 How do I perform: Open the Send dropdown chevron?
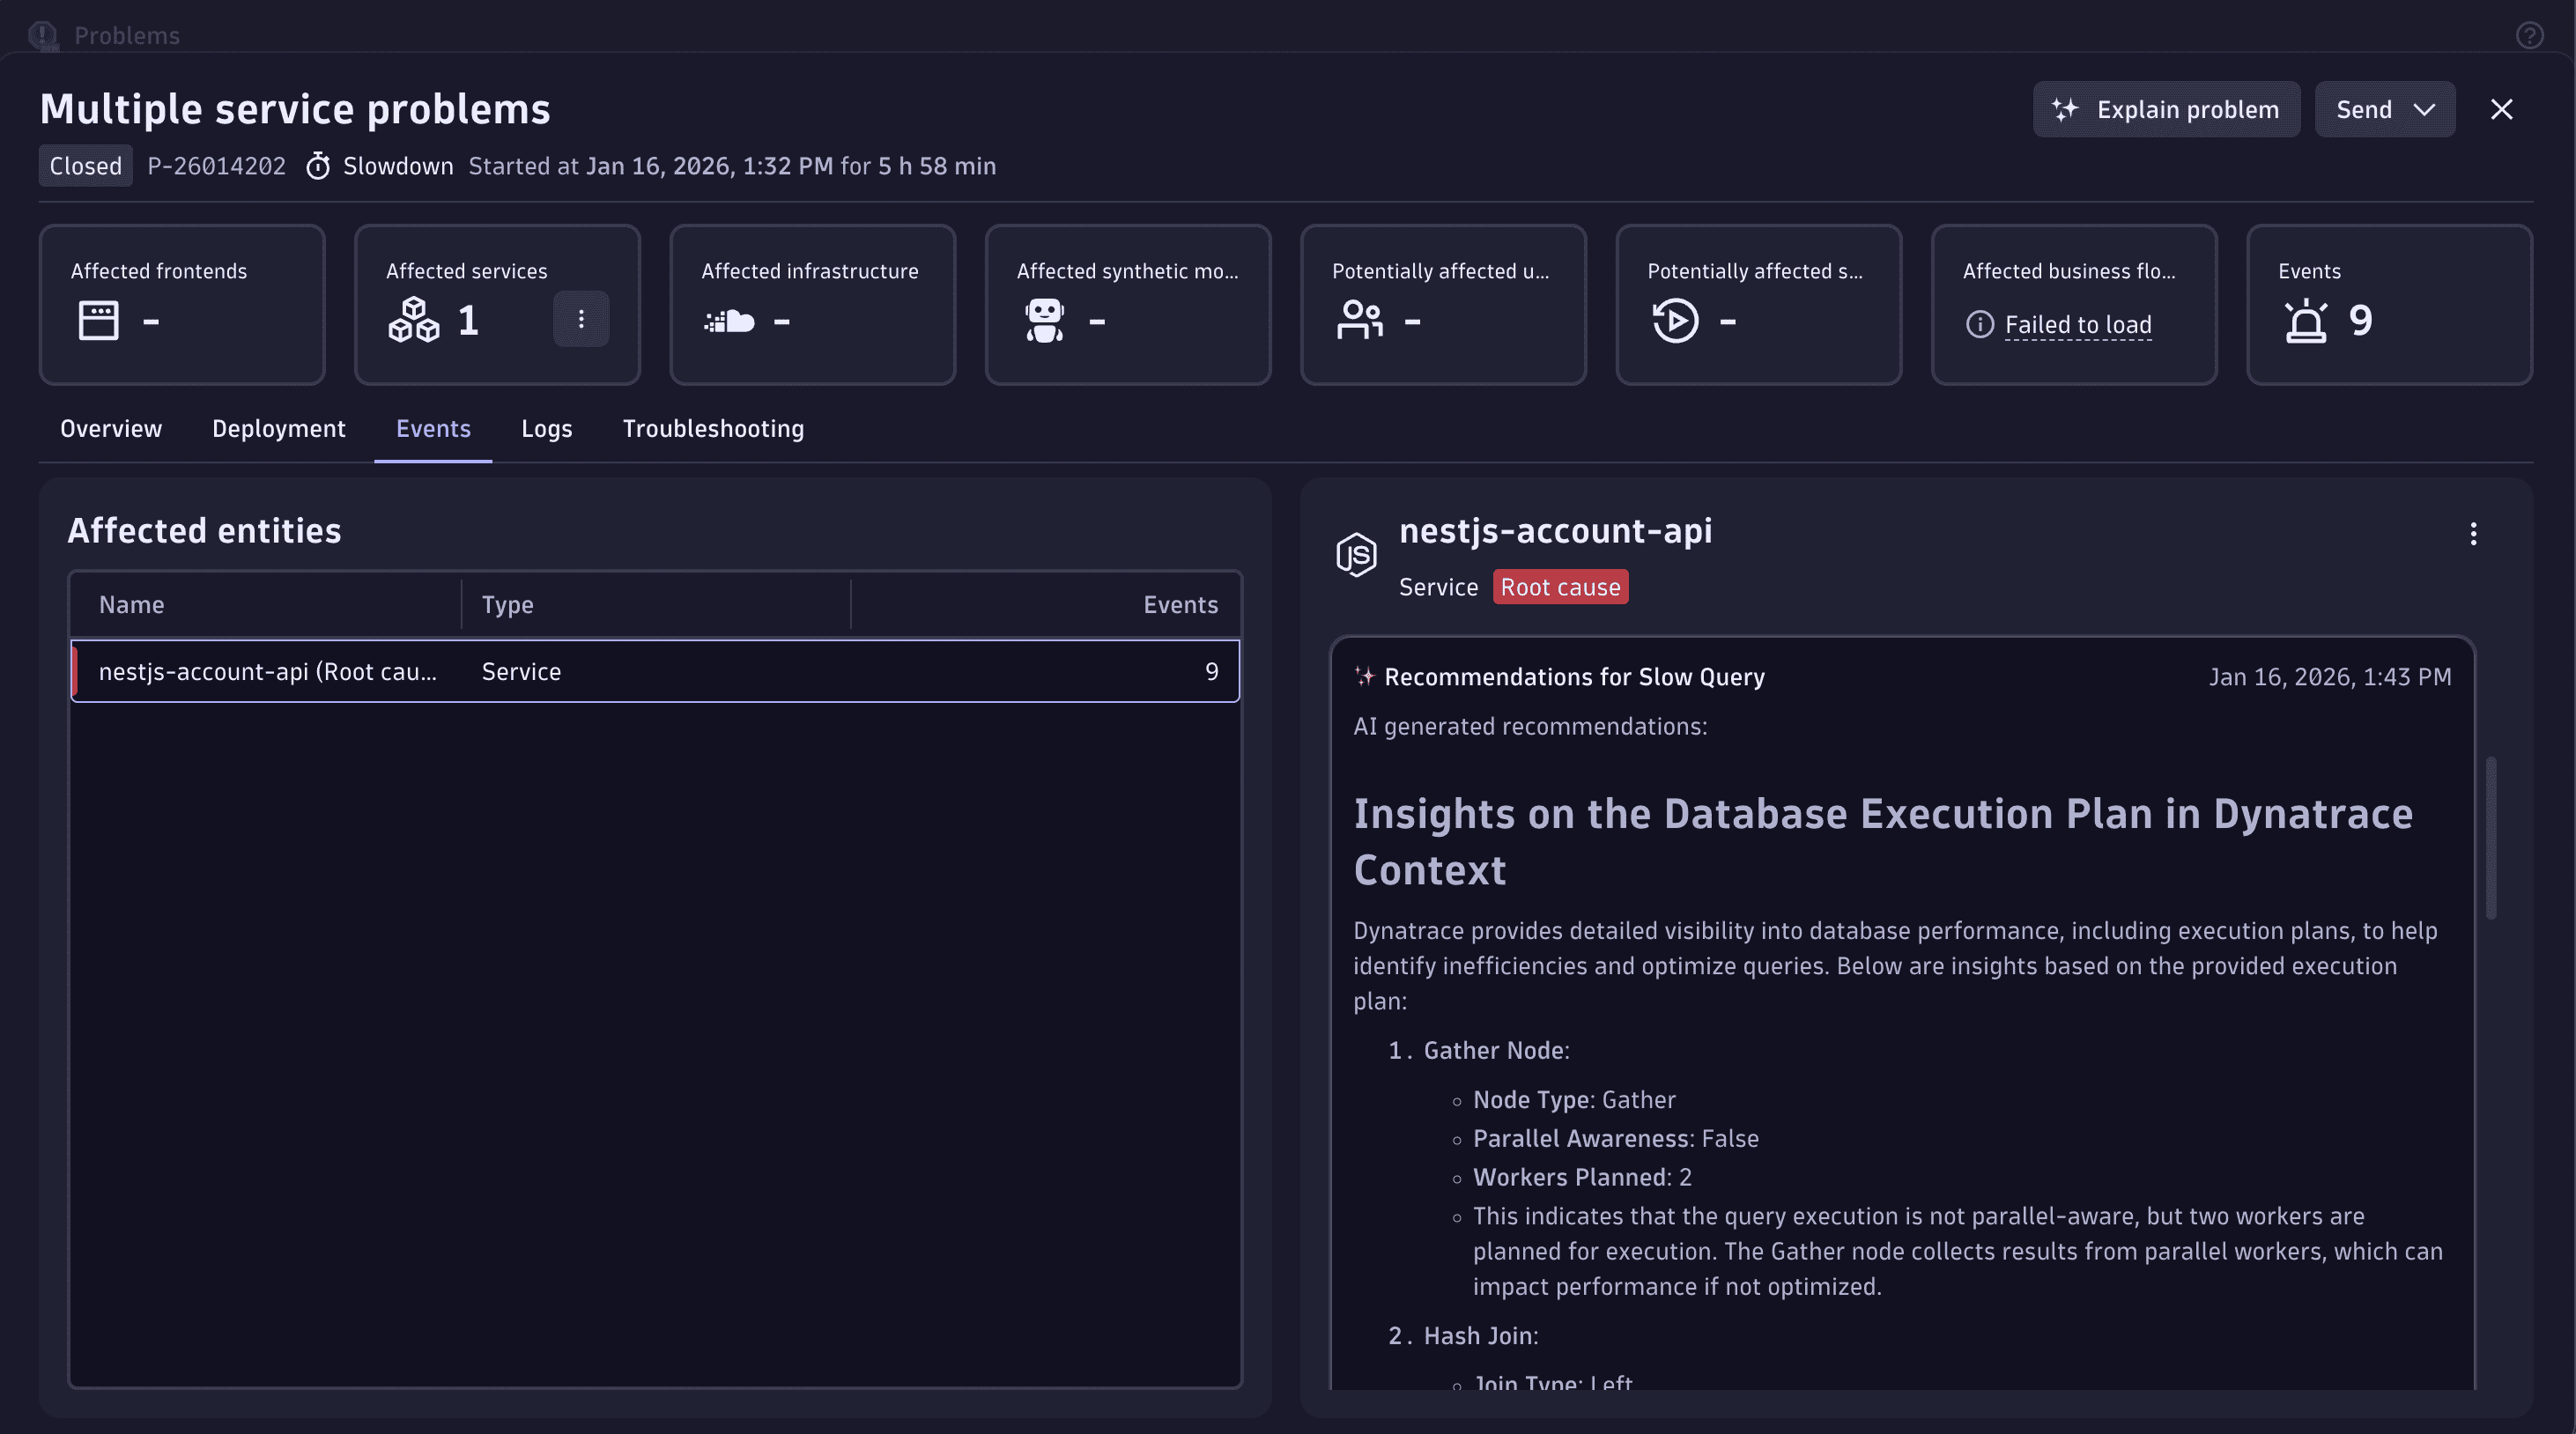tap(2424, 109)
